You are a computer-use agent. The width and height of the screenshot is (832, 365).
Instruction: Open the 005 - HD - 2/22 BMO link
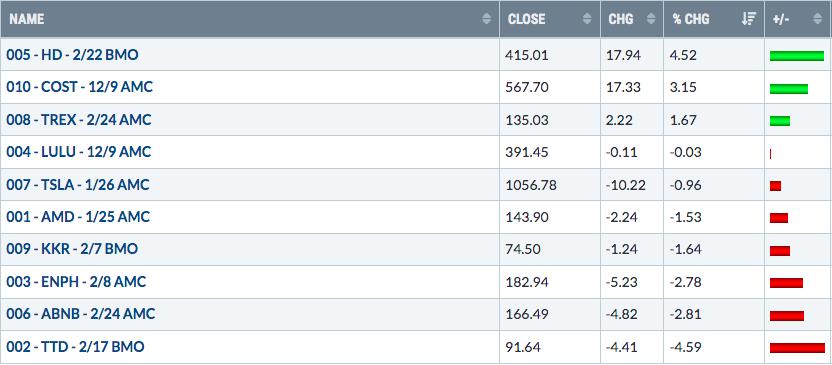pyautogui.click(x=73, y=55)
